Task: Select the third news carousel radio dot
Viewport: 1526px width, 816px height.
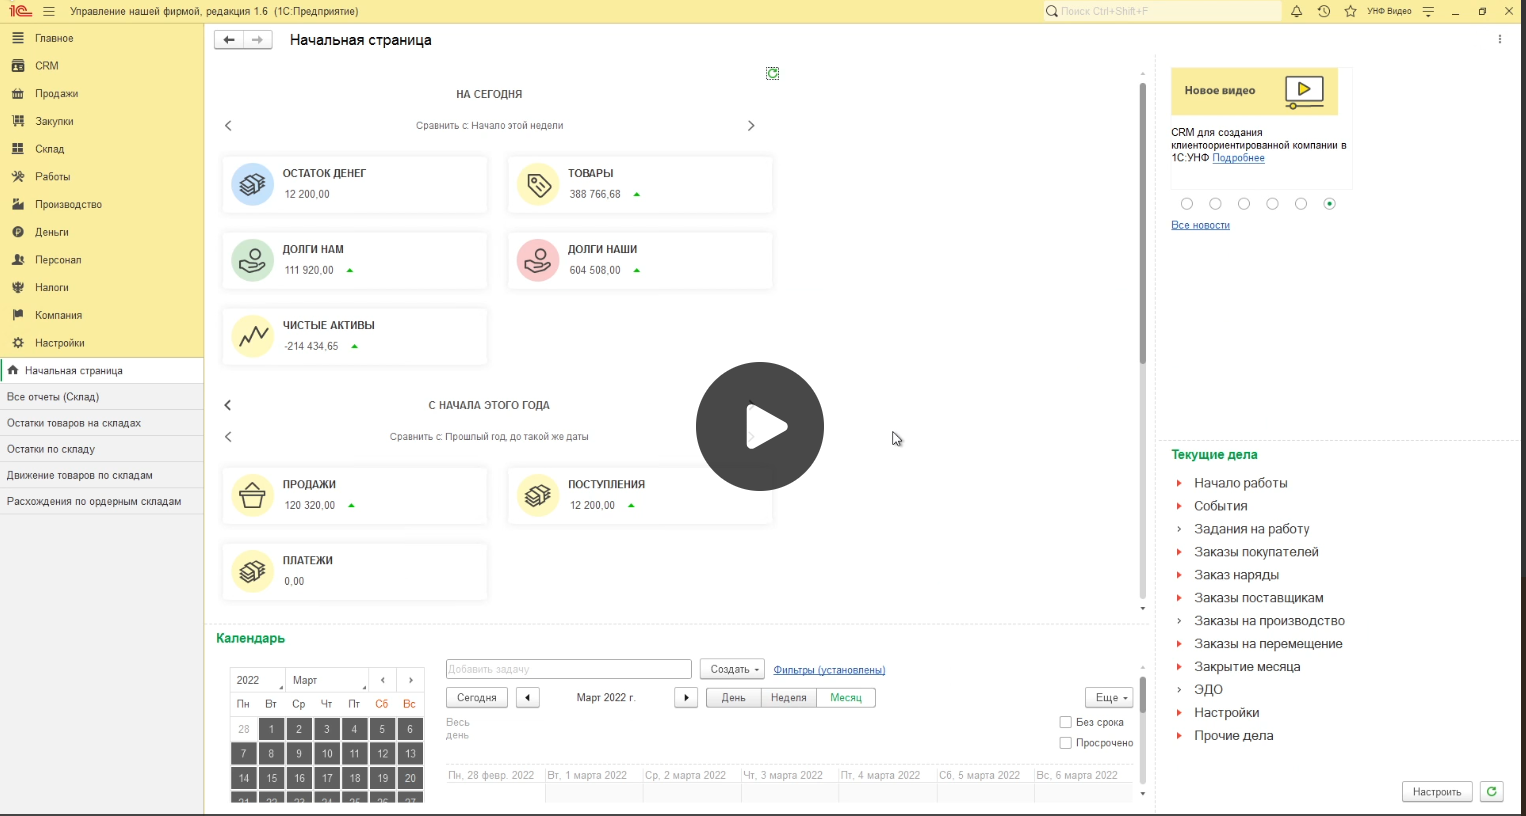Action: click(x=1244, y=204)
